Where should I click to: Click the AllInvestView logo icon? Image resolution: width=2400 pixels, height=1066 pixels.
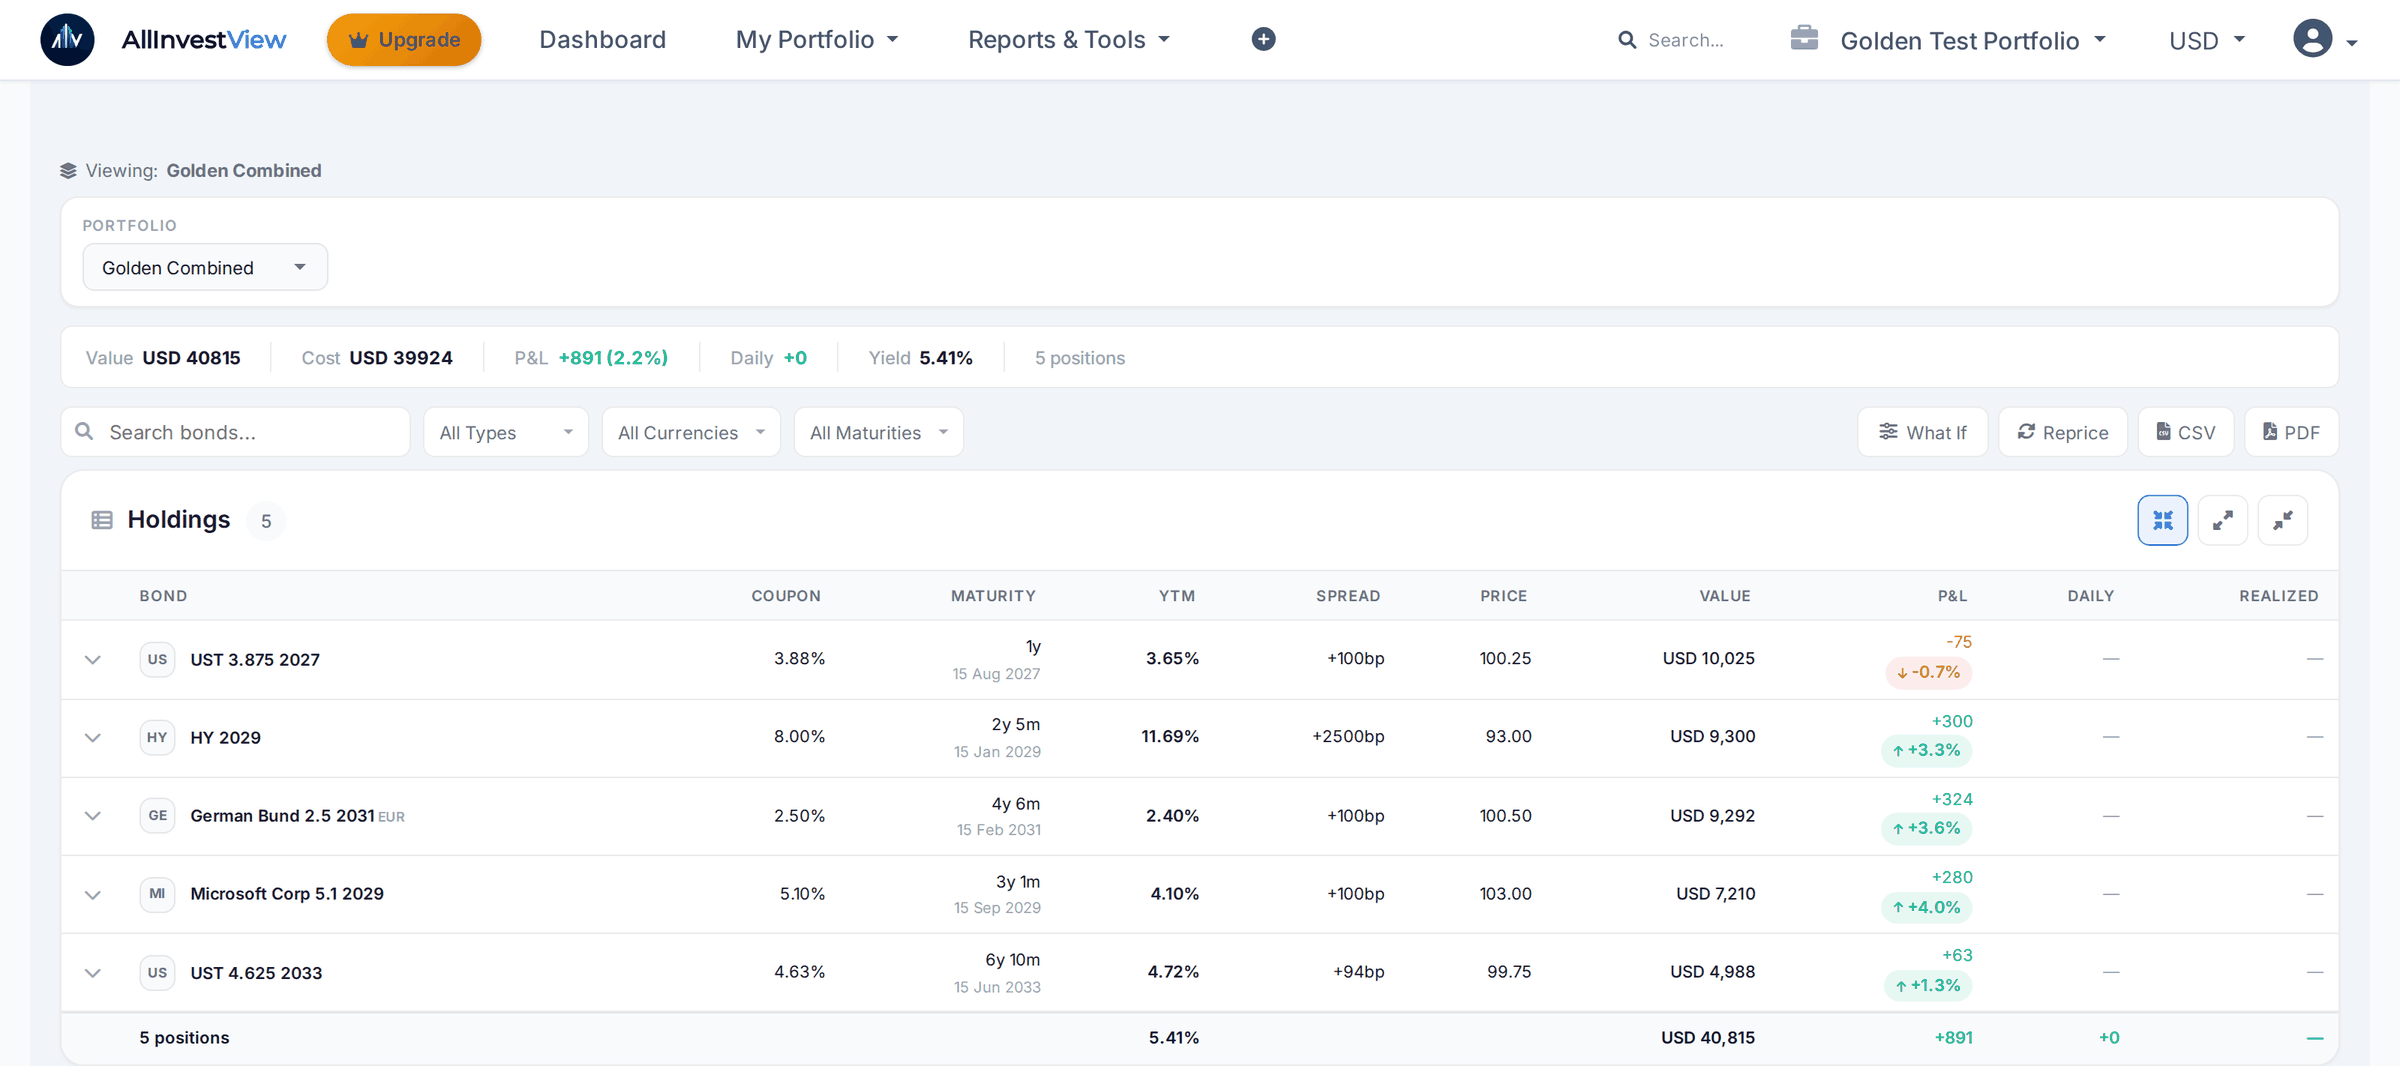(x=67, y=39)
